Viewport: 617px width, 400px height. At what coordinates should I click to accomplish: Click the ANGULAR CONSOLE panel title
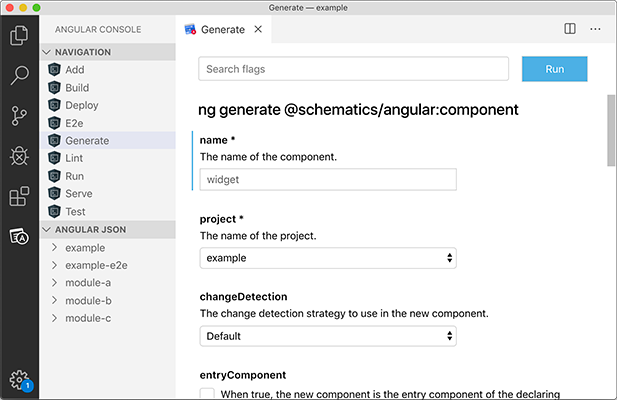tap(98, 29)
